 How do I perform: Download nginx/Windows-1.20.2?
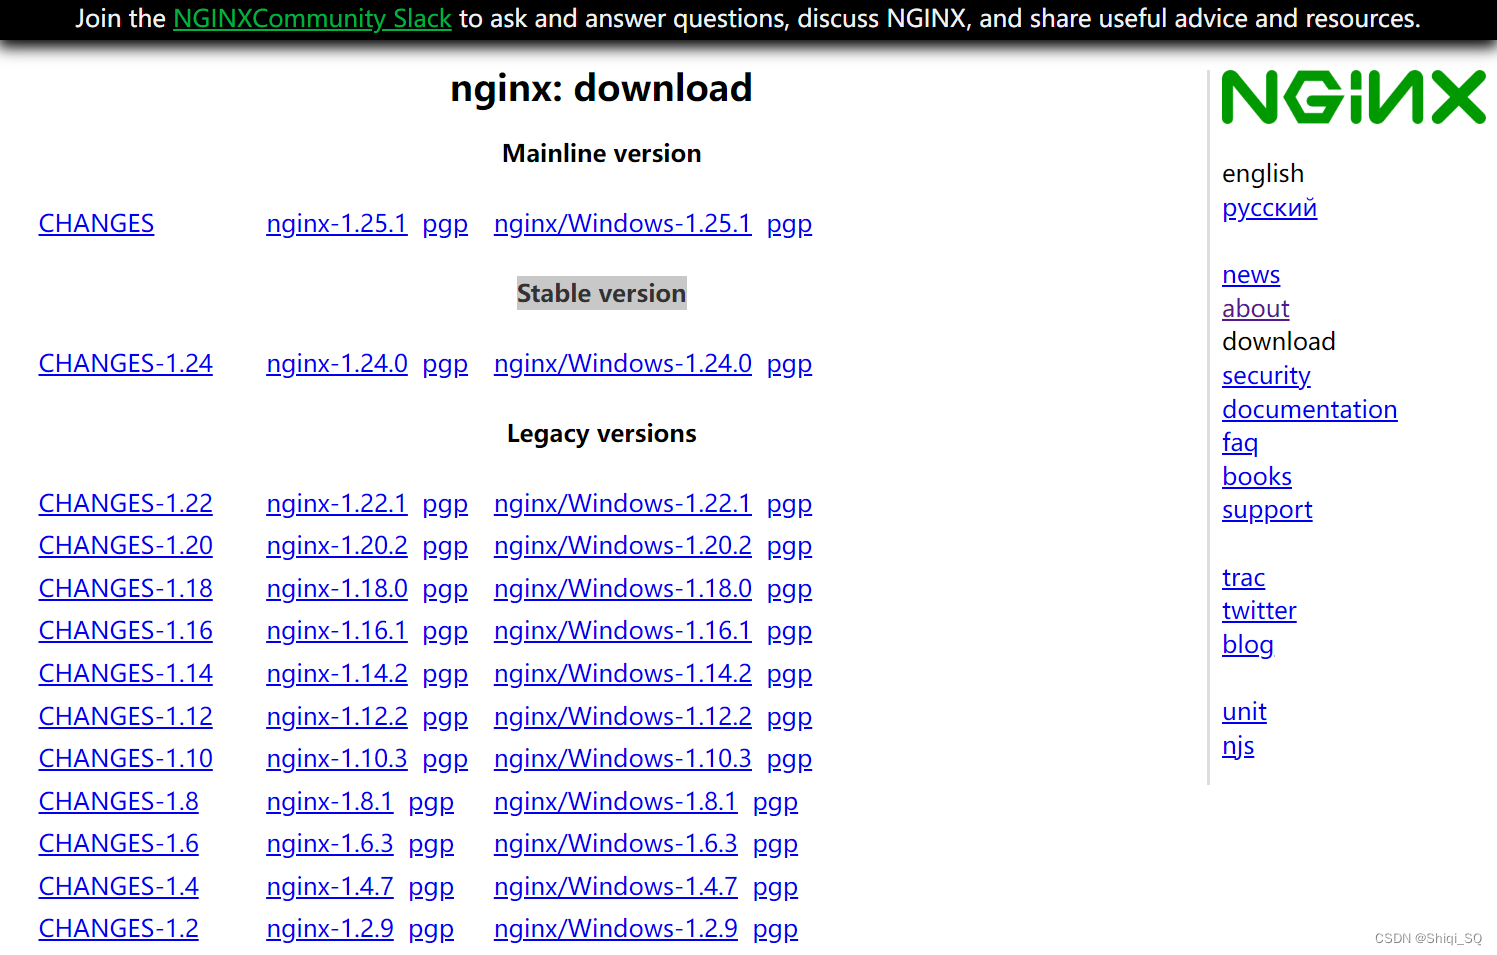622,545
